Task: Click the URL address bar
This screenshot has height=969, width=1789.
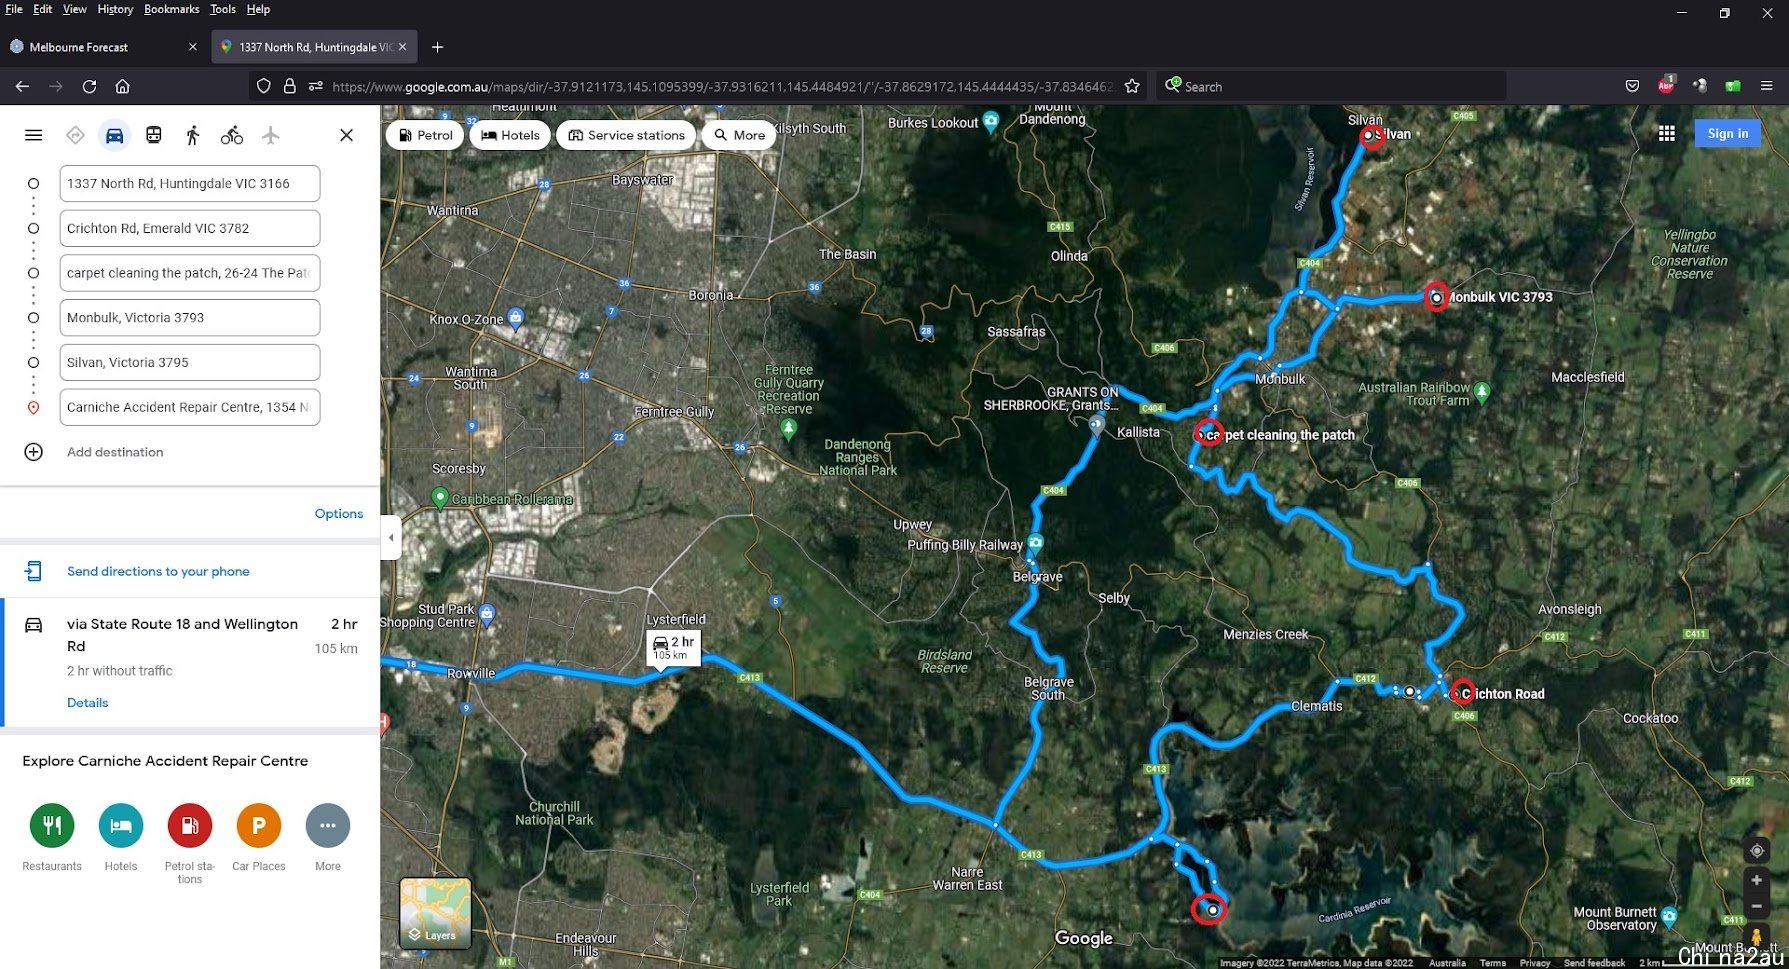Action: [x=720, y=86]
